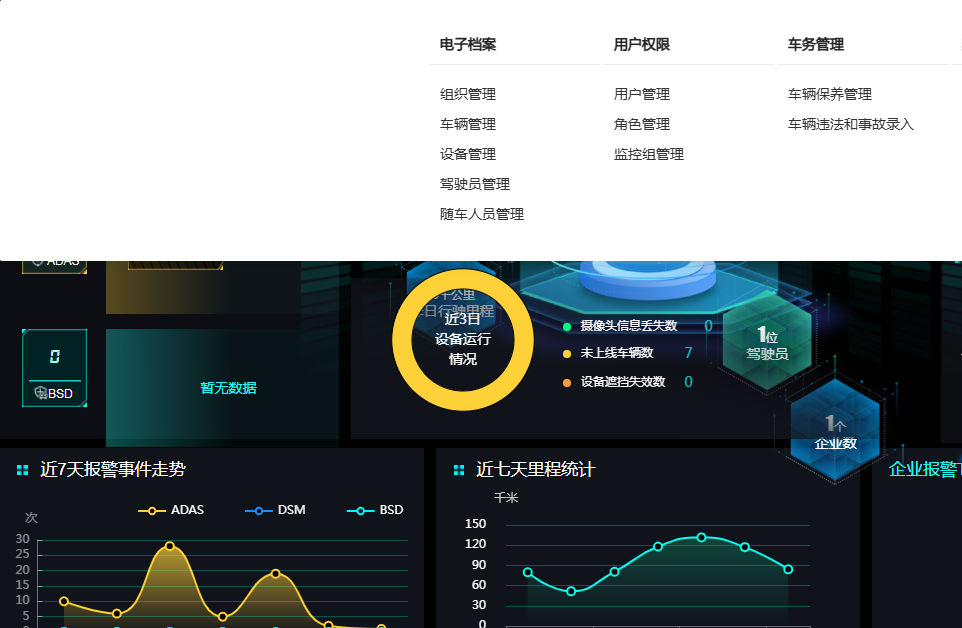Viewport: 962px width, 628px height.
Task: Click the 车务管理 menu heading
Action: [x=816, y=45]
